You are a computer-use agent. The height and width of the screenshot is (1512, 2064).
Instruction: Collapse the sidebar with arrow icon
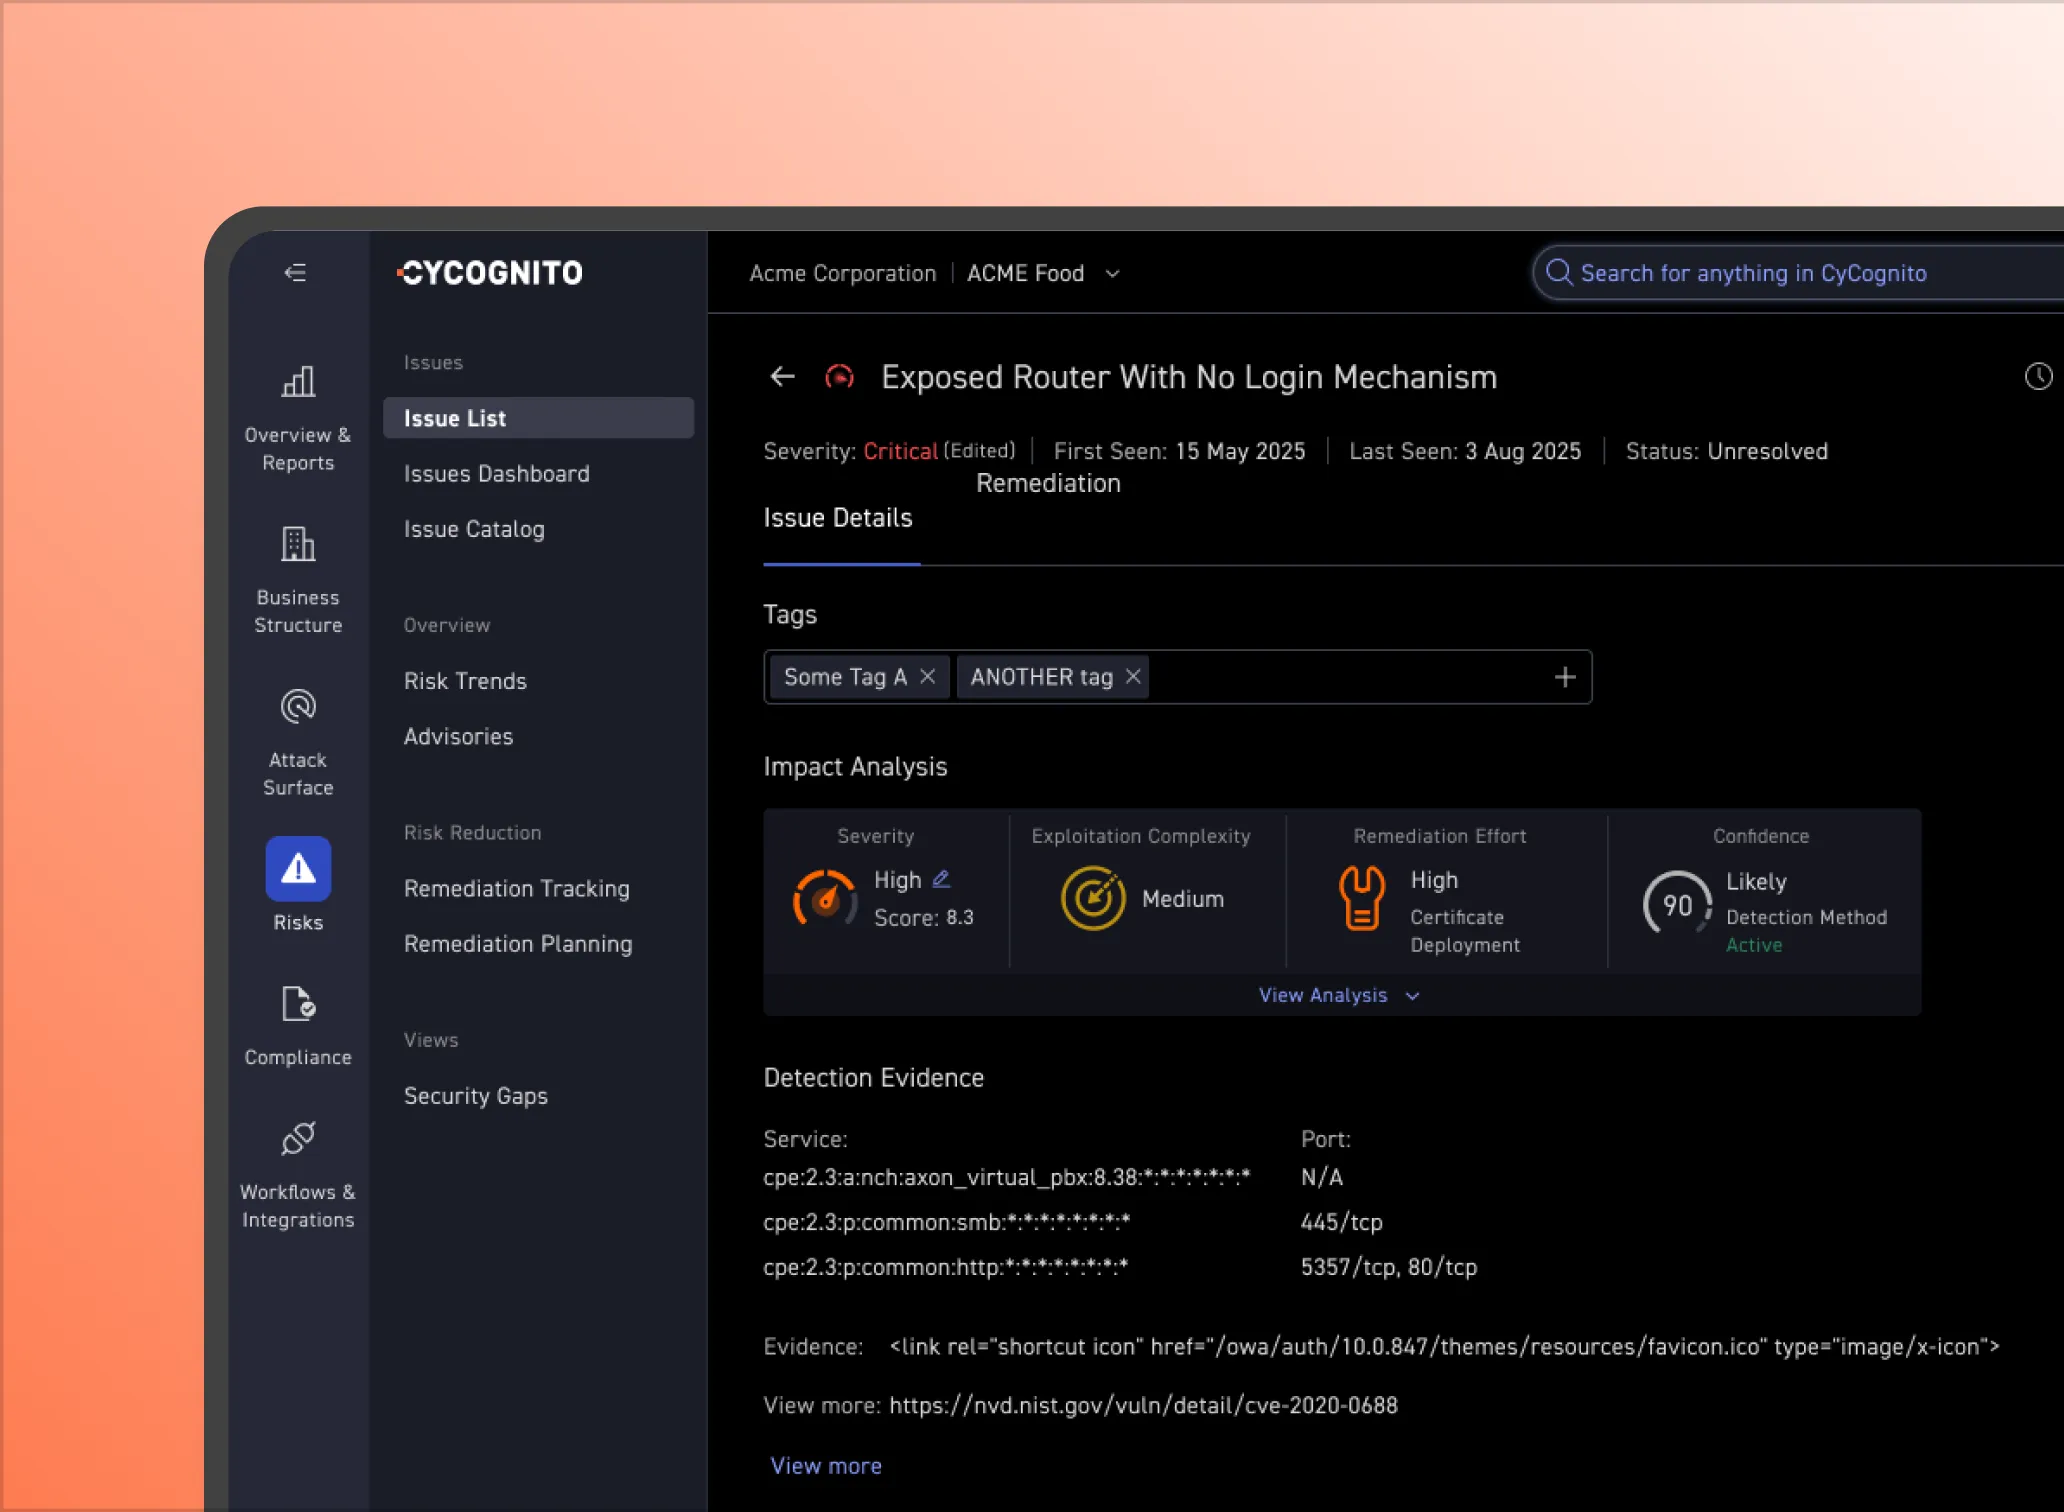(295, 272)
